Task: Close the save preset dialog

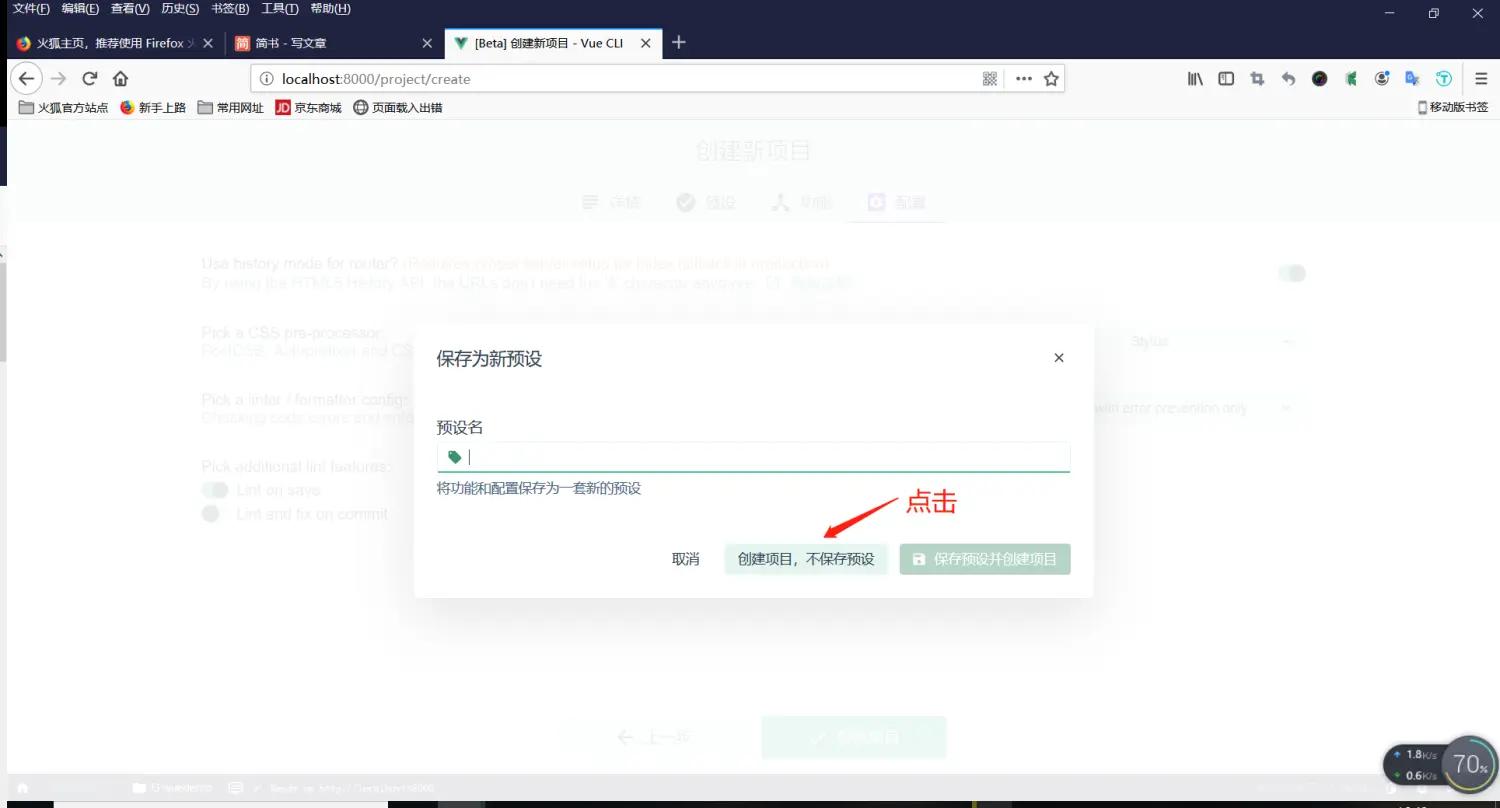Action: coord(1059,358)
